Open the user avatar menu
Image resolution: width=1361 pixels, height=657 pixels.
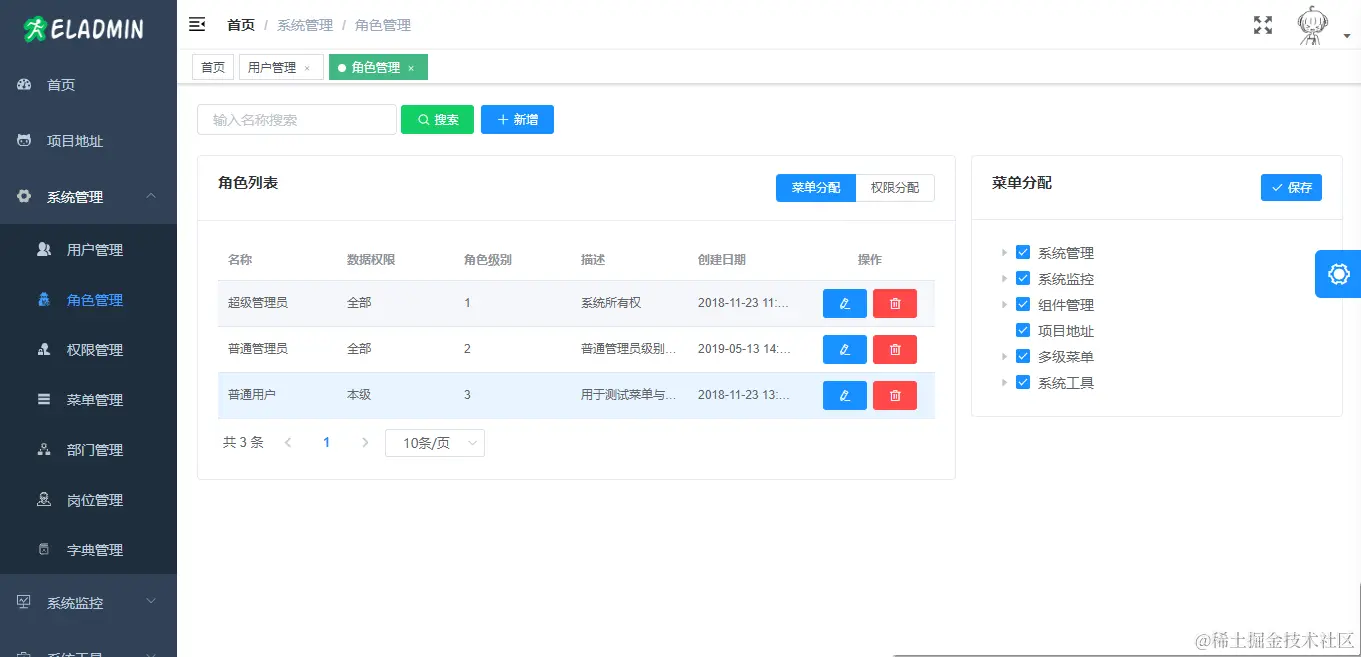[x=1311, y=26]
